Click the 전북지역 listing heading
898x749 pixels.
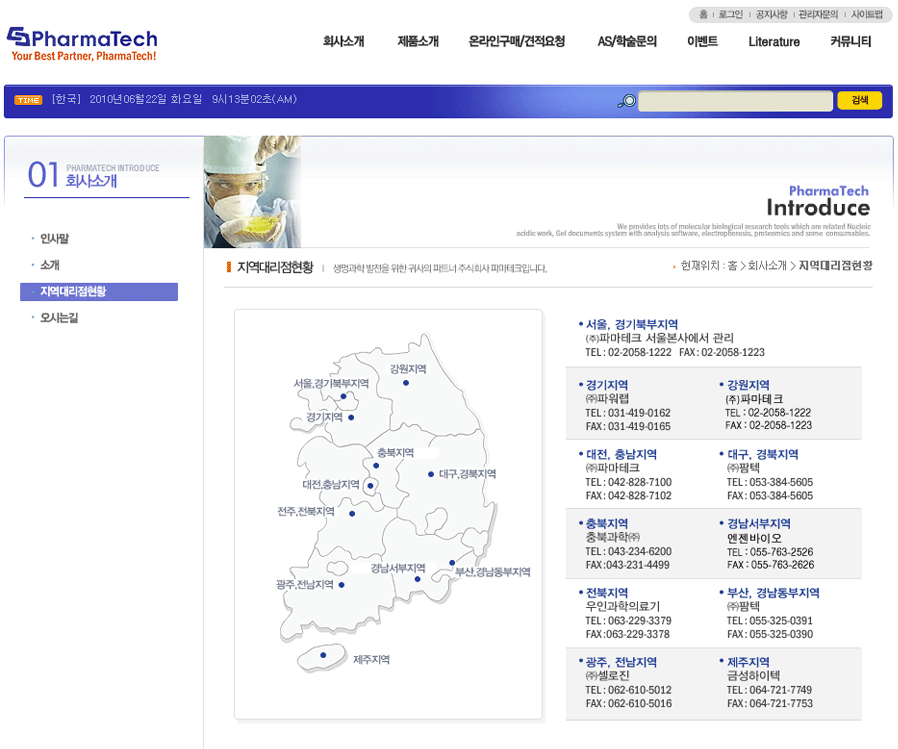pyautogui.click(x=607, y=593)
